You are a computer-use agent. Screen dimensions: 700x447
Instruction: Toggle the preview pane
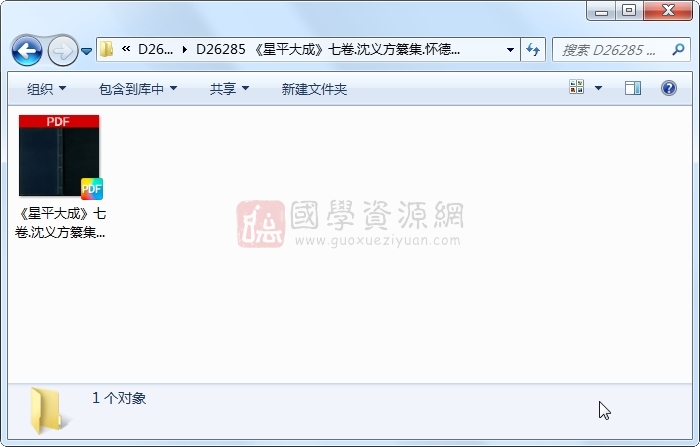tap(633, 88)
